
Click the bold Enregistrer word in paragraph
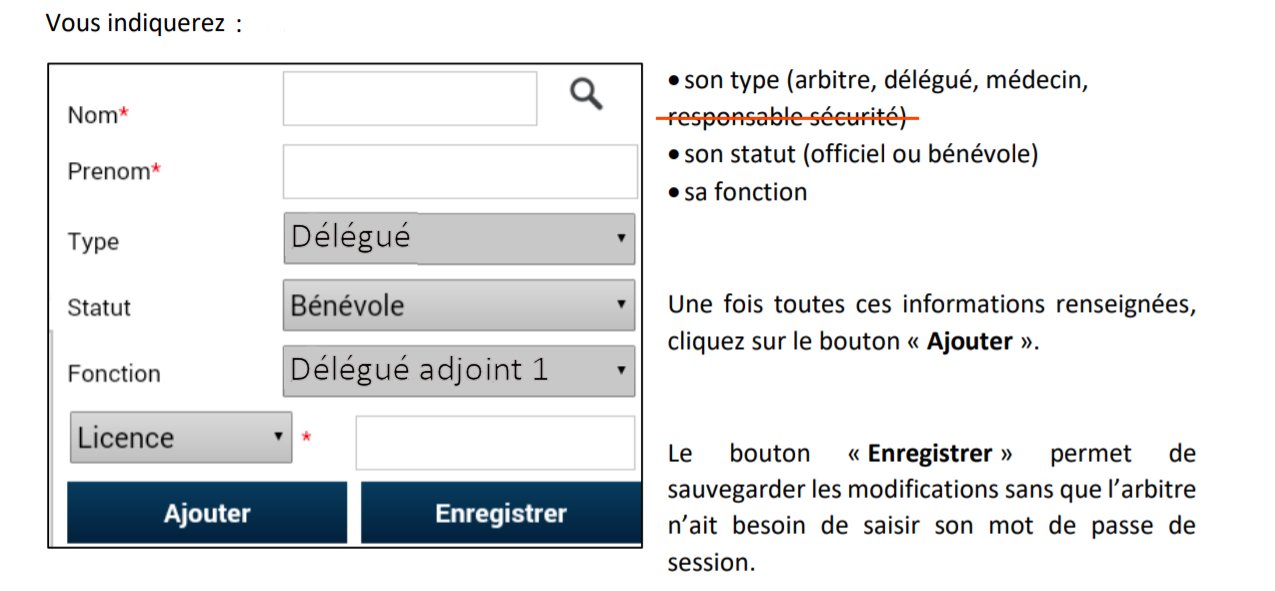tap(930, 453)
